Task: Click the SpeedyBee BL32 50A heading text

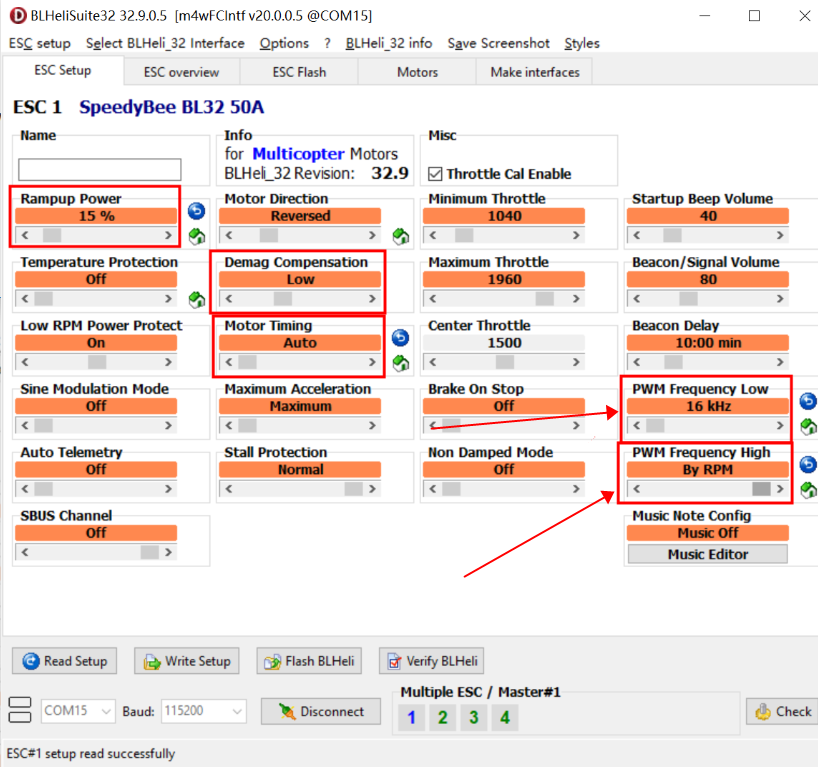Action: click(172, 107)
